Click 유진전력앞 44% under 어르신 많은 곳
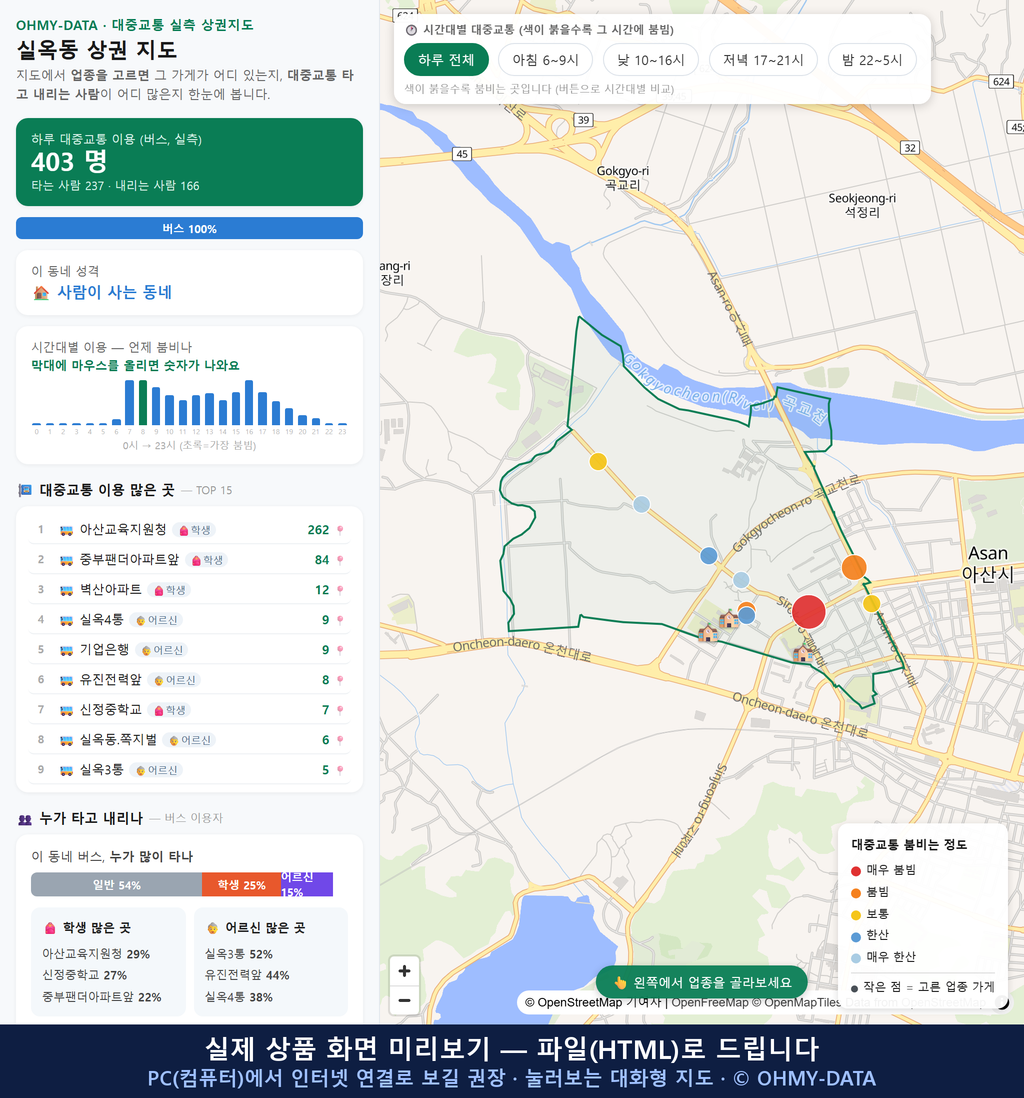 tap(247, 975)
